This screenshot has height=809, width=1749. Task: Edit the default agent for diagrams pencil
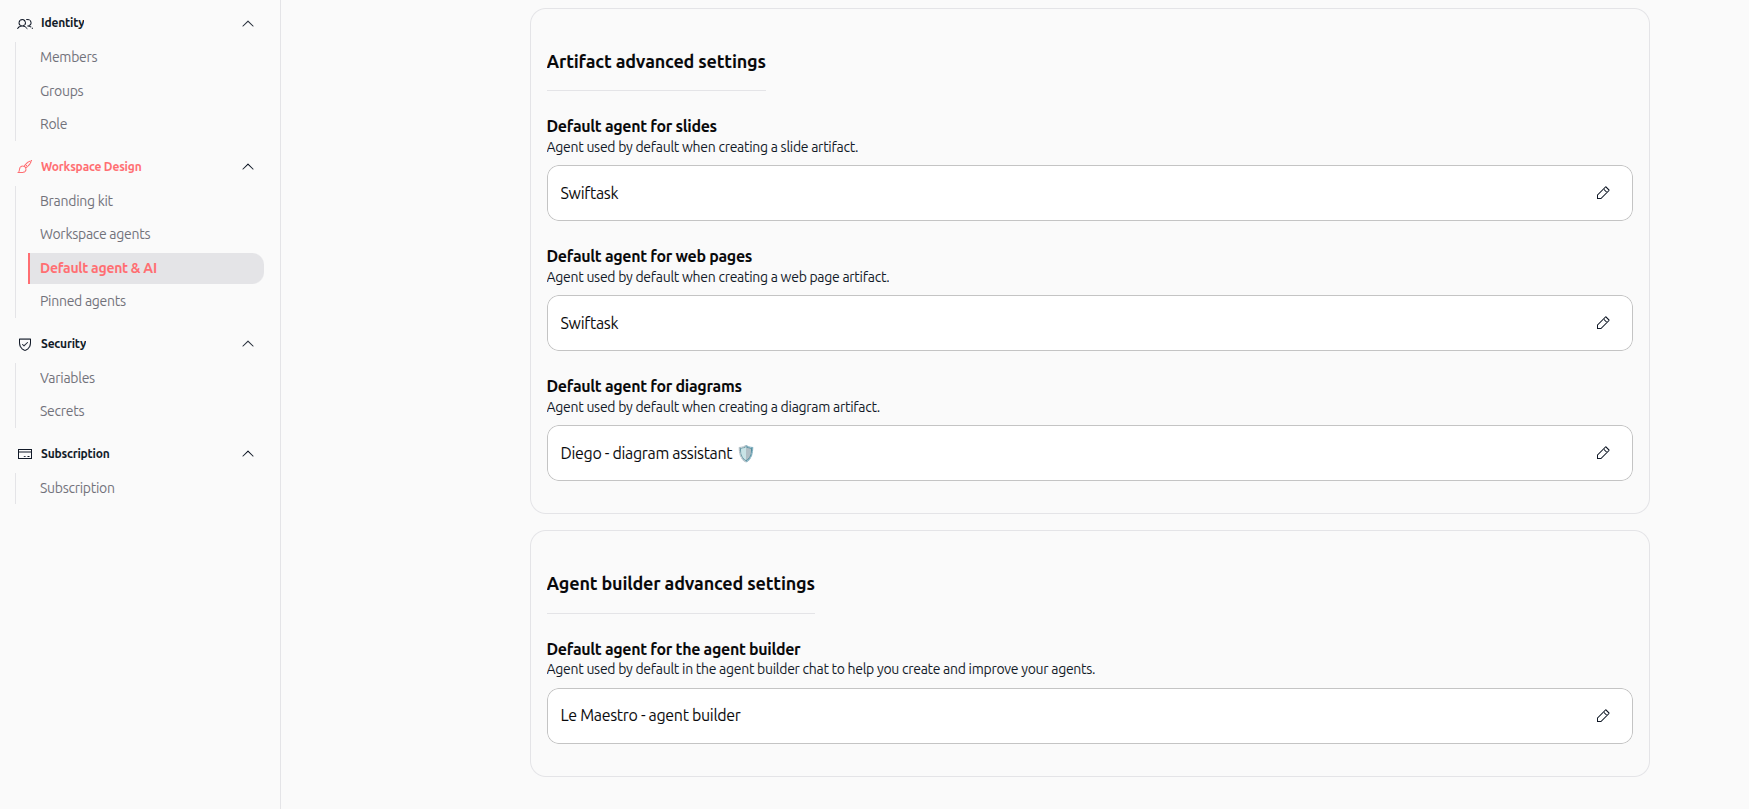1603,453
